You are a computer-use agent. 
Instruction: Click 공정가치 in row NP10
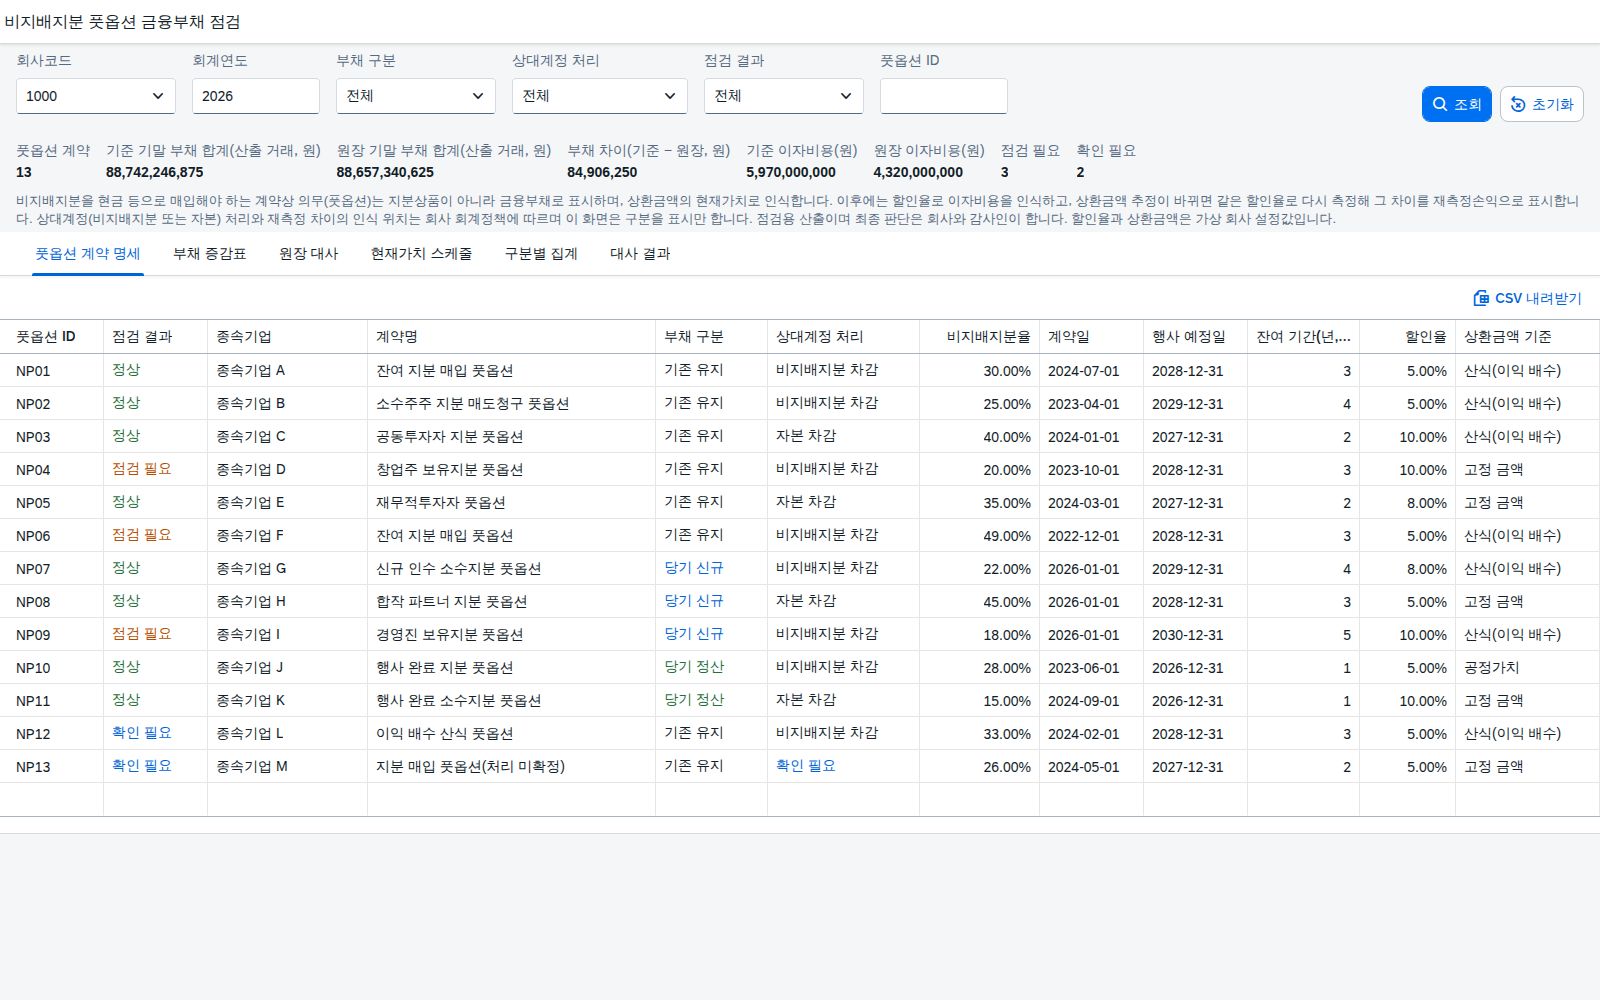click(x=1491, y=667)
